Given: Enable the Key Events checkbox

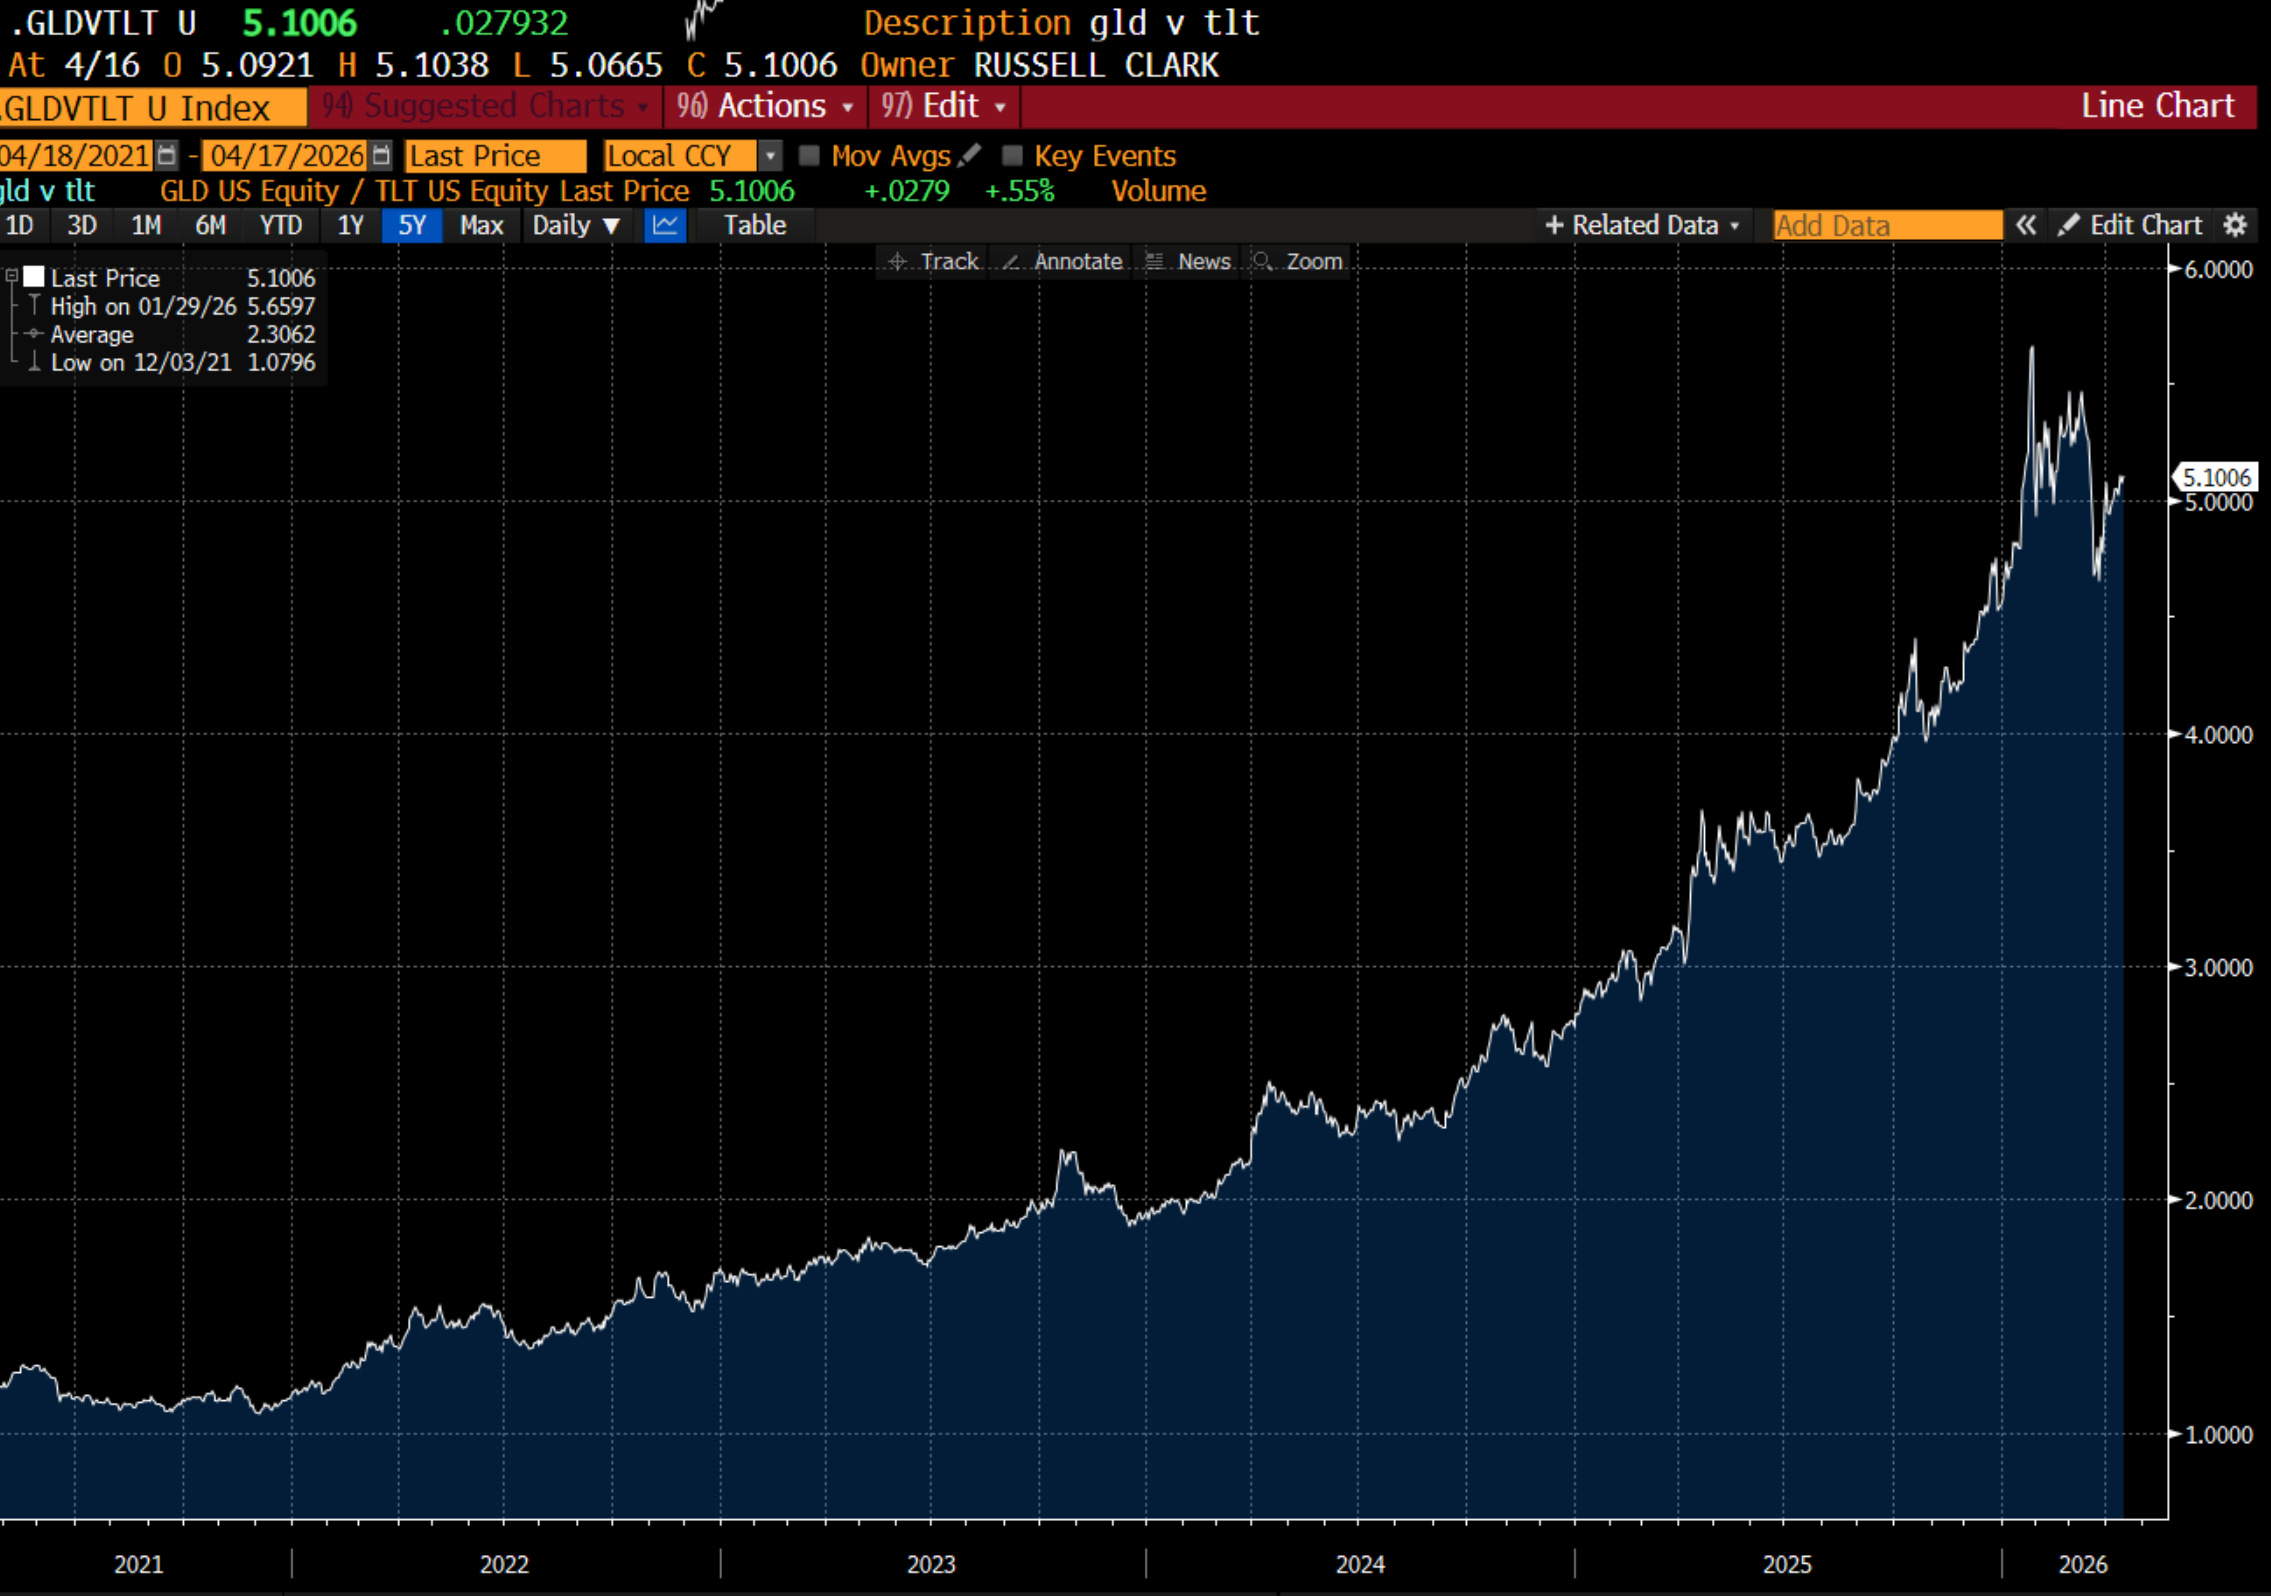Looking at the screenshot, I should pos(1012,155).
